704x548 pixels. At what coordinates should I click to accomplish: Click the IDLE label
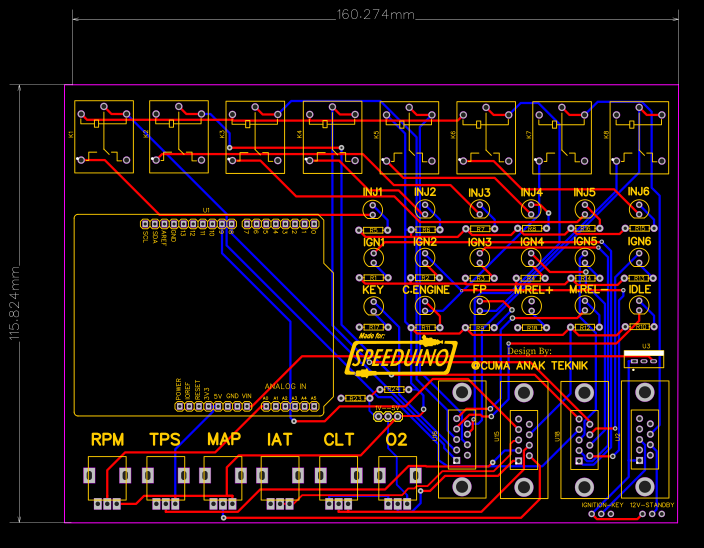(x=639, y=289)
